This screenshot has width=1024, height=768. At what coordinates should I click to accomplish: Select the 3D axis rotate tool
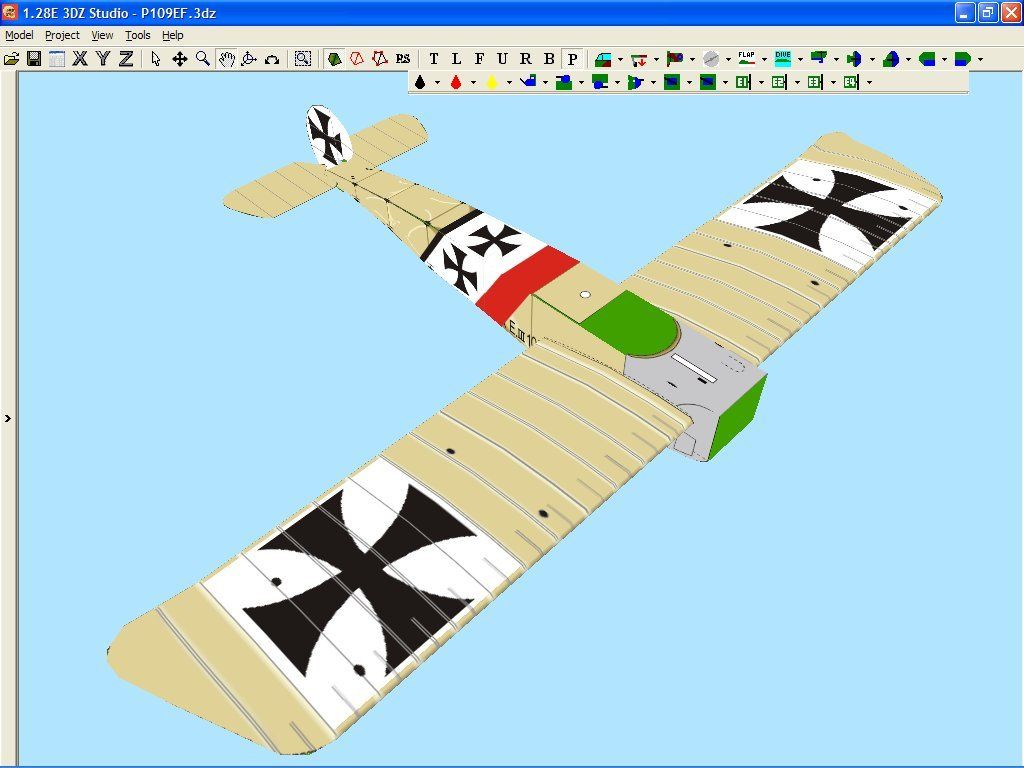(249, 59)
